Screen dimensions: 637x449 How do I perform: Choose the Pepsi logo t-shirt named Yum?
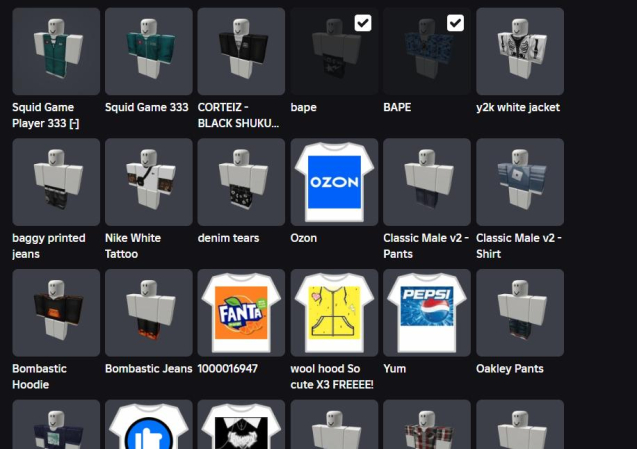pyautogui.click(x=427, y=313)
